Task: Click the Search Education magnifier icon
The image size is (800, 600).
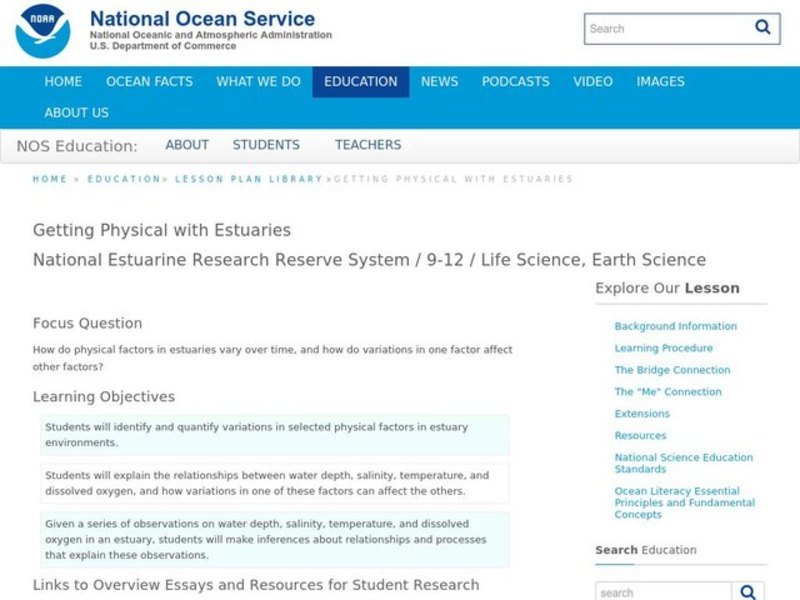Action: (750, 590)
